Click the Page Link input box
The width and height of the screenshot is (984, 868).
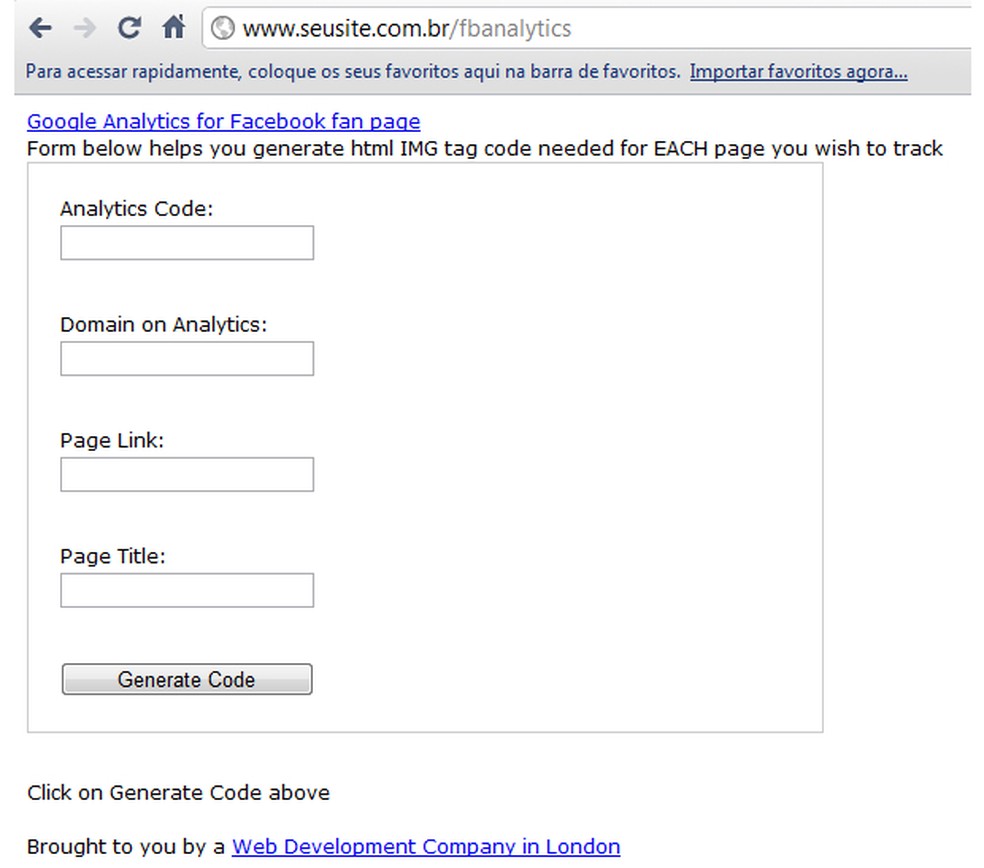(x=186, y=474)
